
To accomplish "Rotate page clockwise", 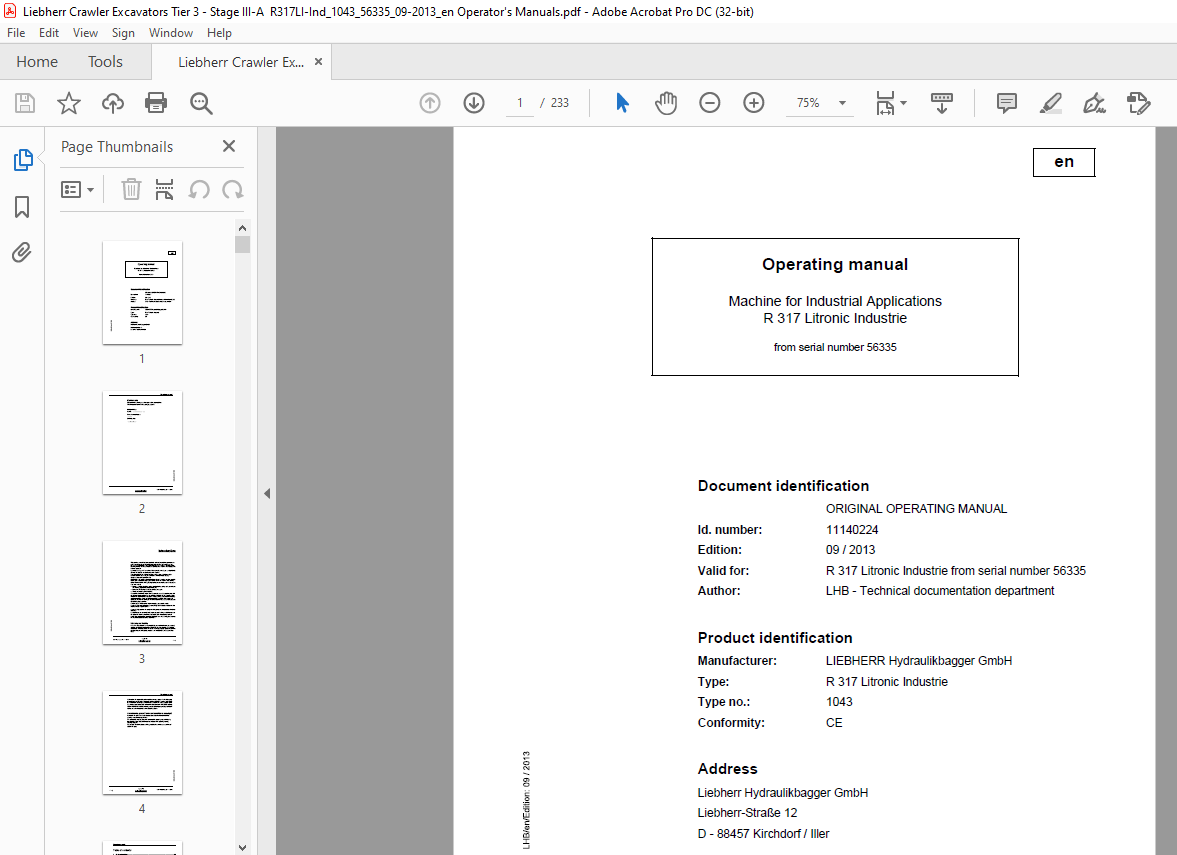I will [233, 189].
